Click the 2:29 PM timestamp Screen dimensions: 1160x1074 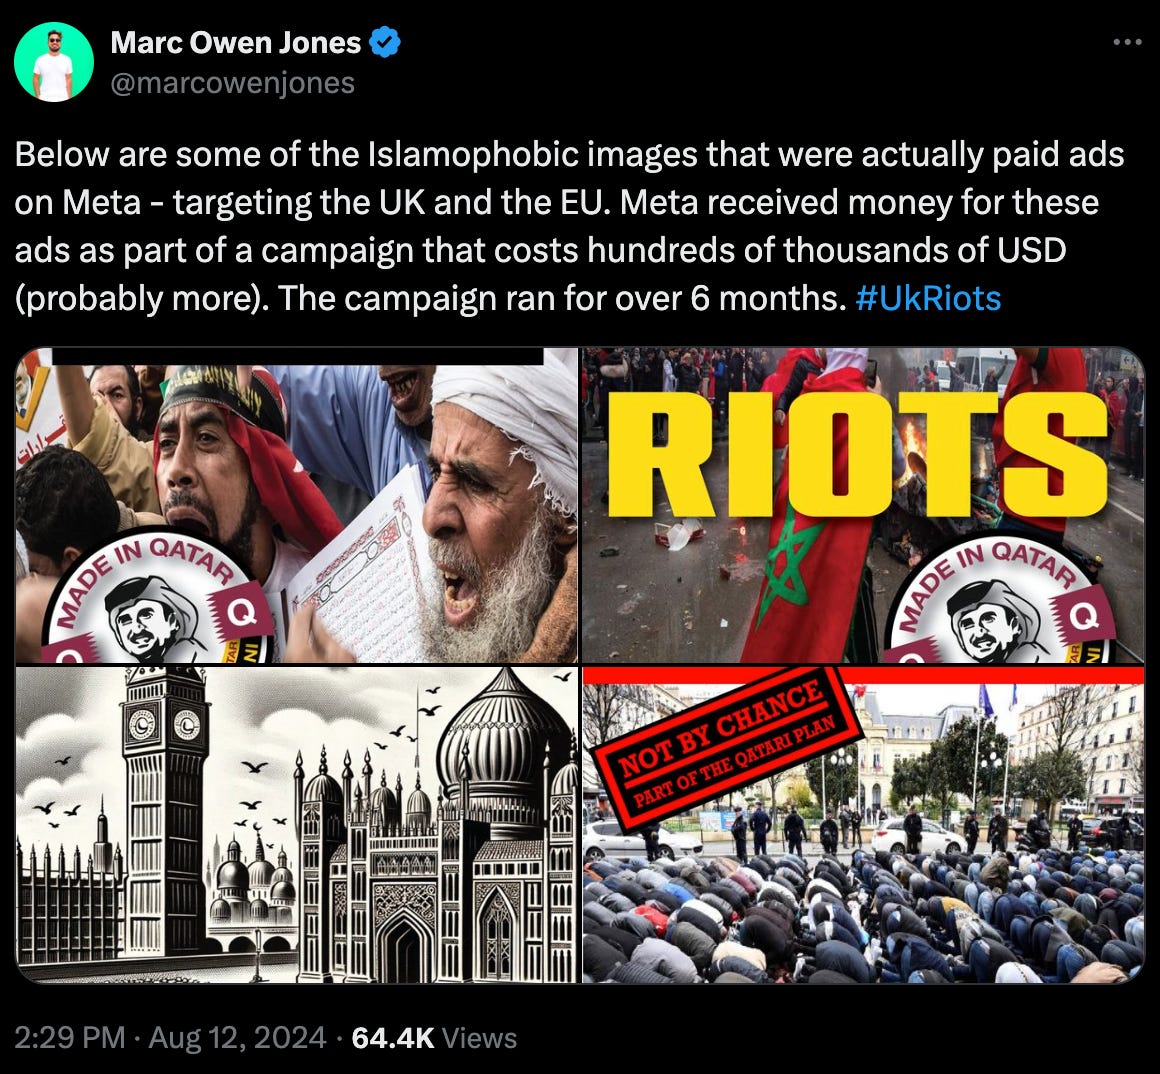[x=70, y=1038]
